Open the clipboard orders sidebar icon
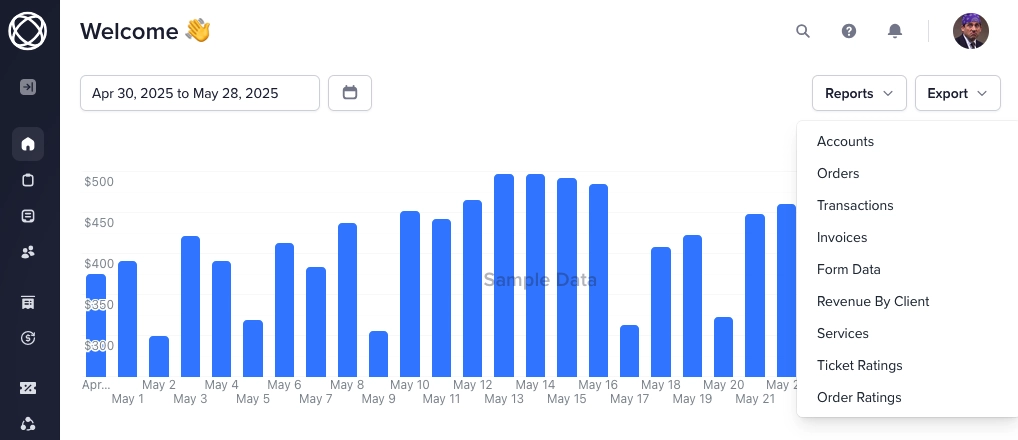Image resolution: width=1018 pixels, height=440 pixels. 28,180
